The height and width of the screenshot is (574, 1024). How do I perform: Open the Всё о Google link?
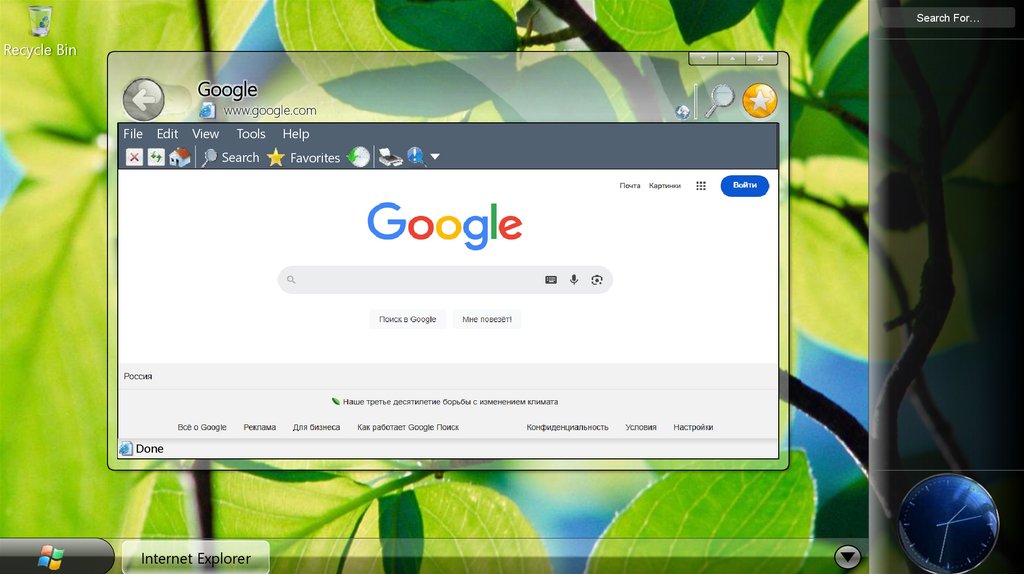tap(202, 427)
